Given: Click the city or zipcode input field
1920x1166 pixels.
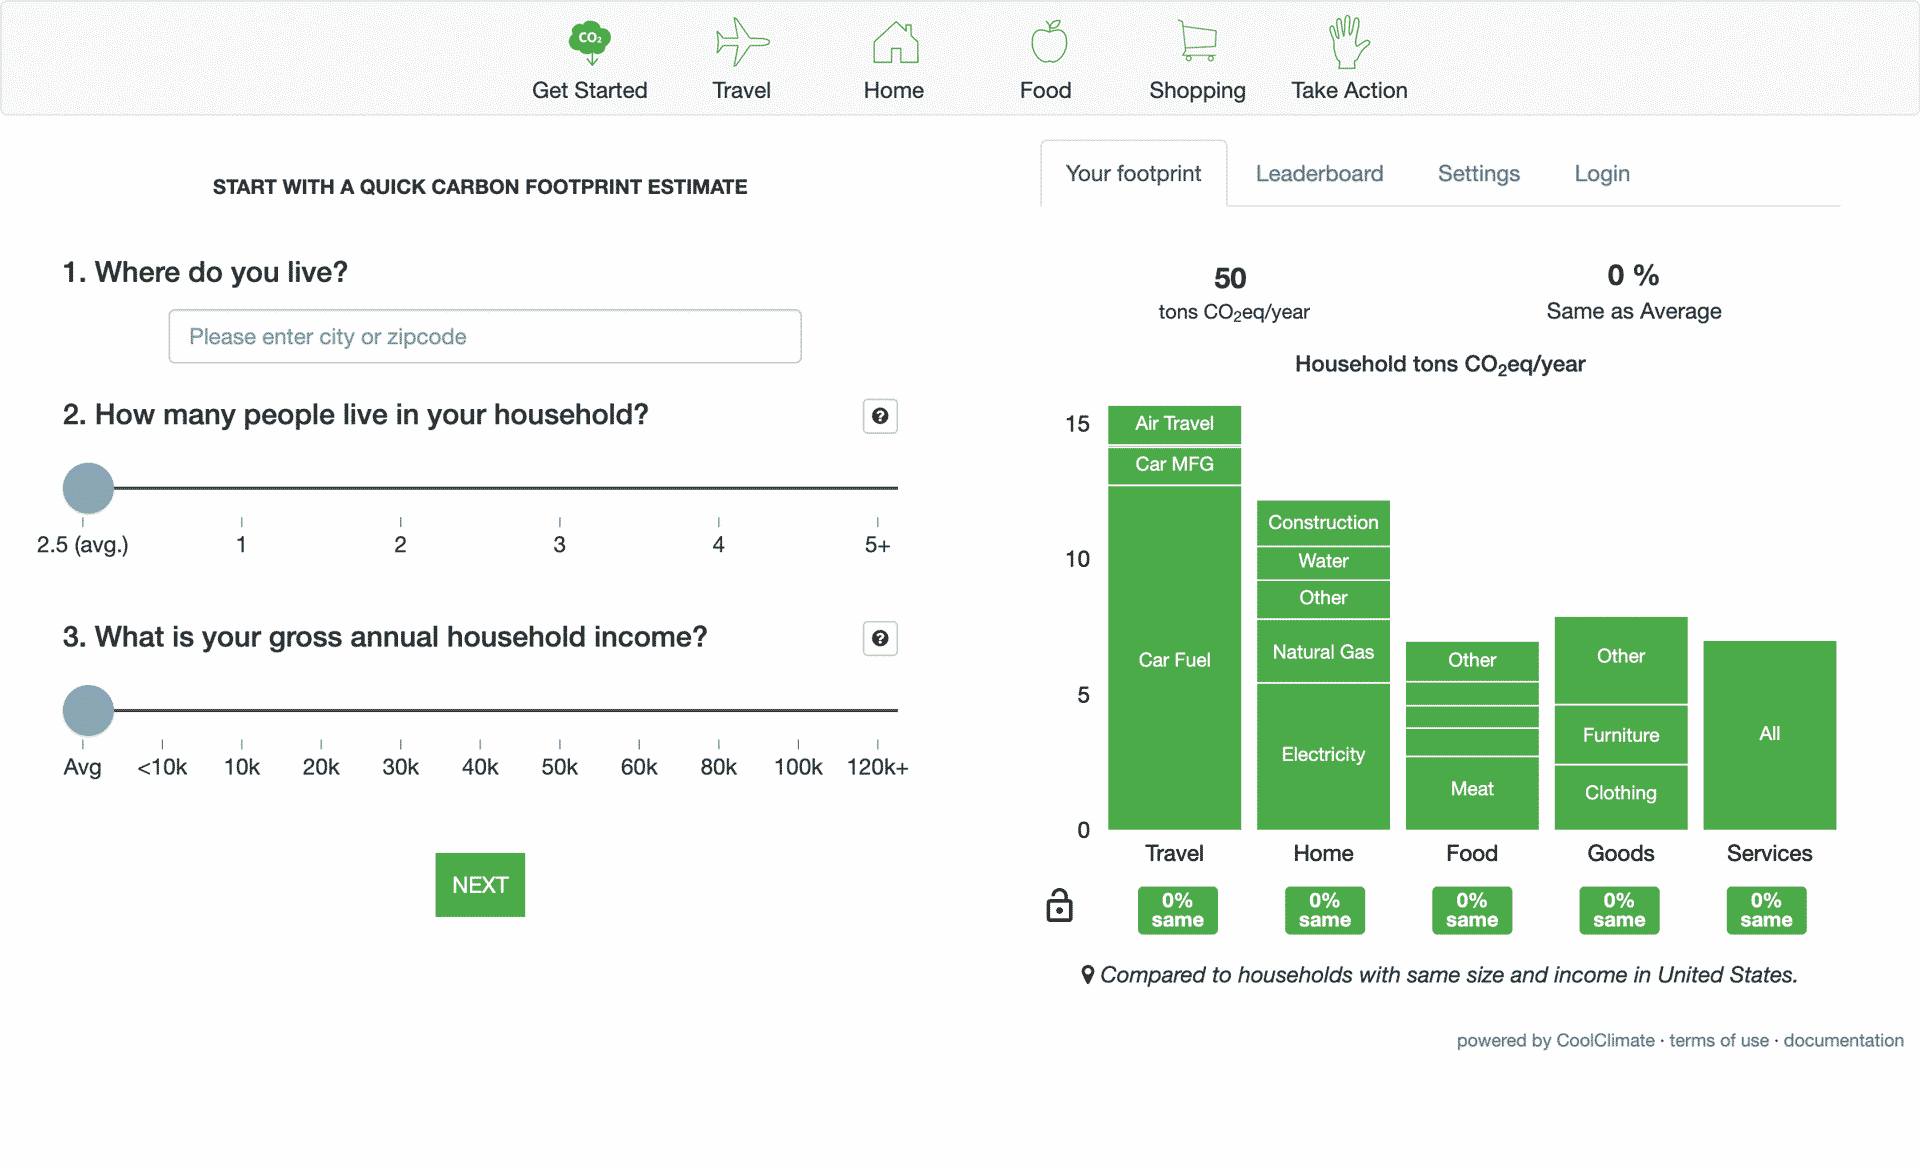Looking at the screenshot, I should (484, 336).
